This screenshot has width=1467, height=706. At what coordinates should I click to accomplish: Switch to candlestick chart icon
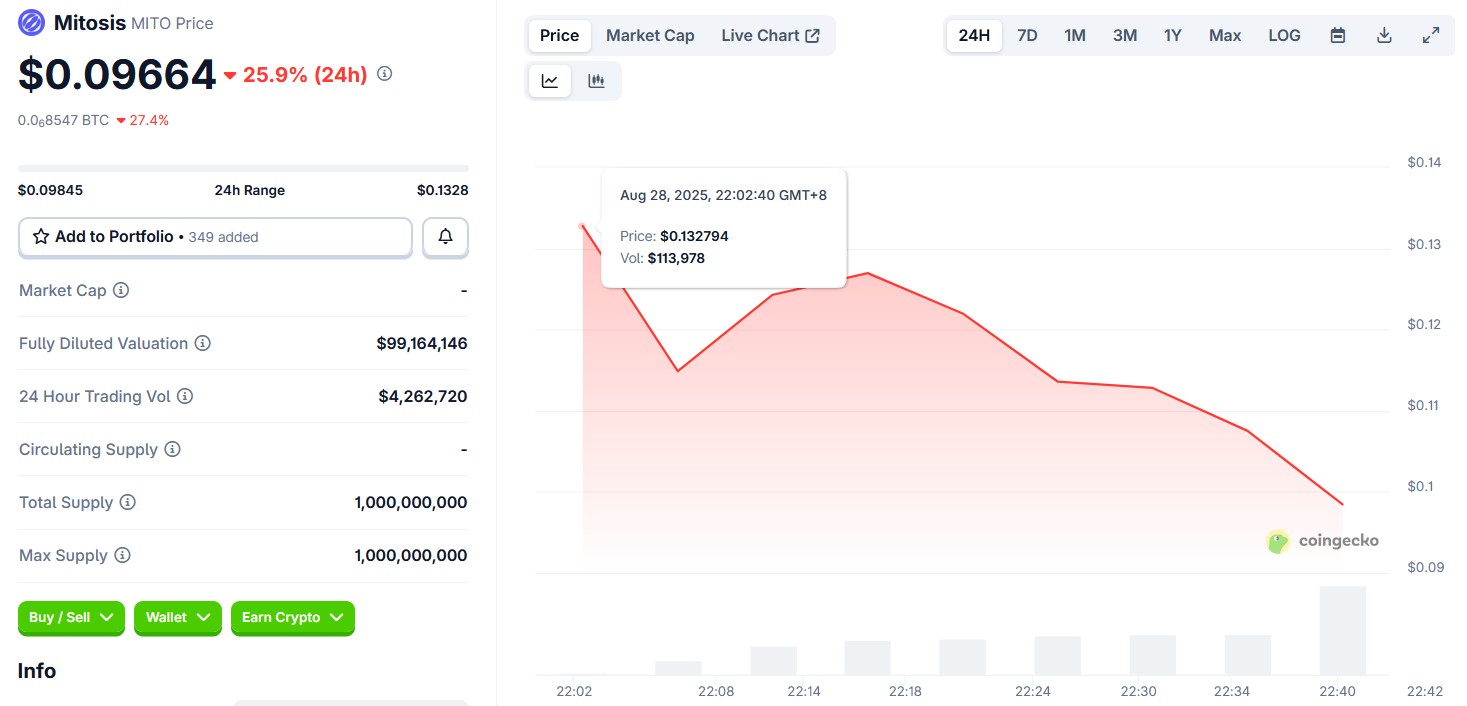[596, 81]
